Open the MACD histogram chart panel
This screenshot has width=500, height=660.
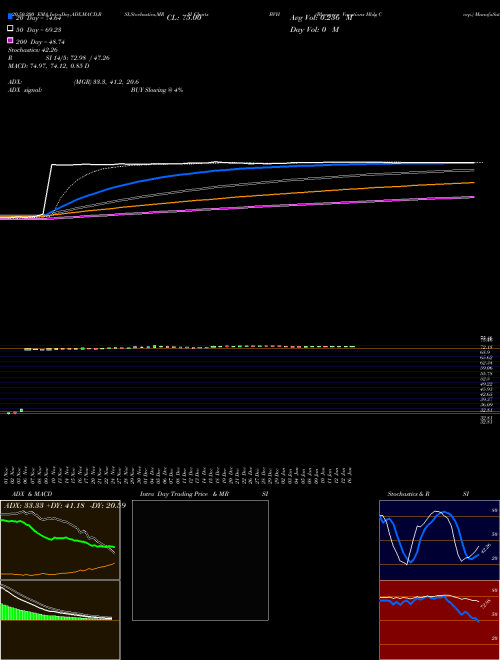pyautogui.click(x=60, y=620)
